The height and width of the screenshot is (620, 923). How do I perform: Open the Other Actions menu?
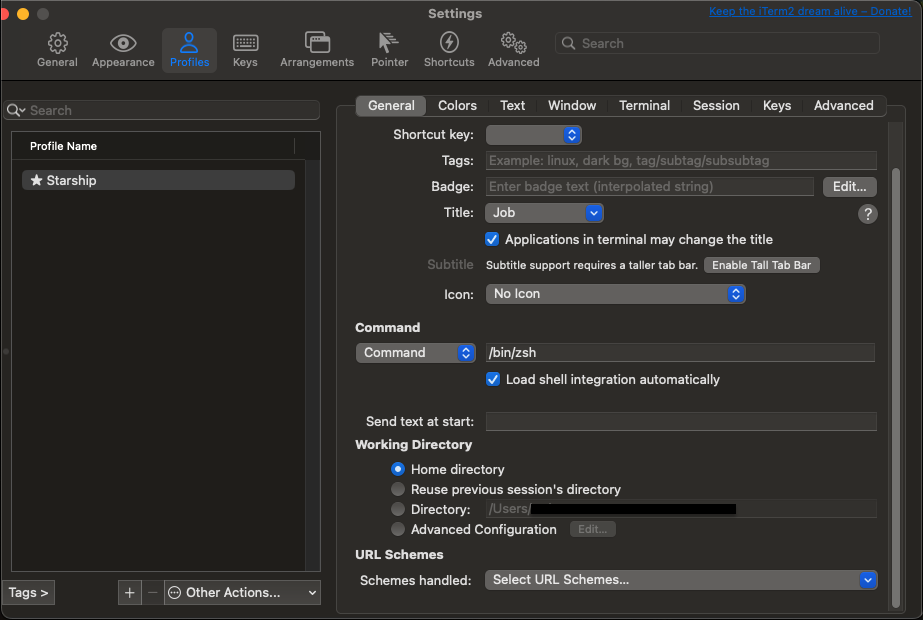click(x=243, y=592)
